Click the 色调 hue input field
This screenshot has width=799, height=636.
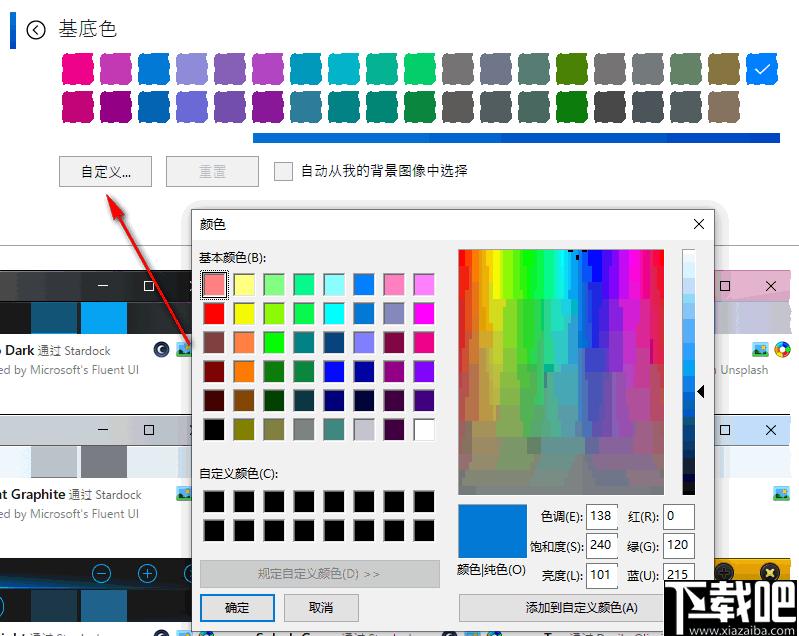pyautogui.click(x=602, y=517)
